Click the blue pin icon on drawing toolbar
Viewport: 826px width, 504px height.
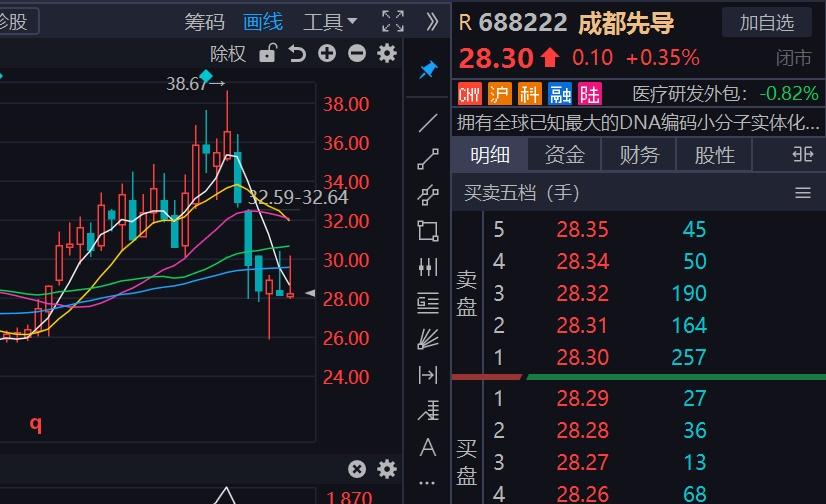428,70
